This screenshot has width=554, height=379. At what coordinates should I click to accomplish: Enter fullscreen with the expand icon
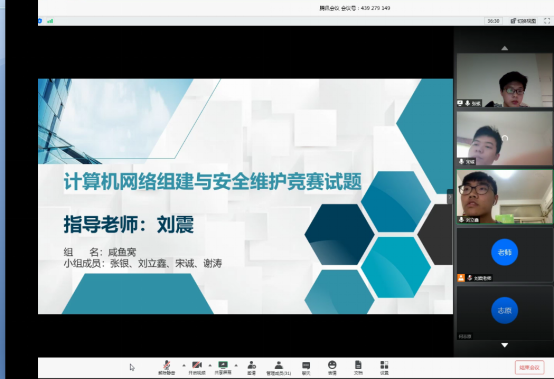547,21
